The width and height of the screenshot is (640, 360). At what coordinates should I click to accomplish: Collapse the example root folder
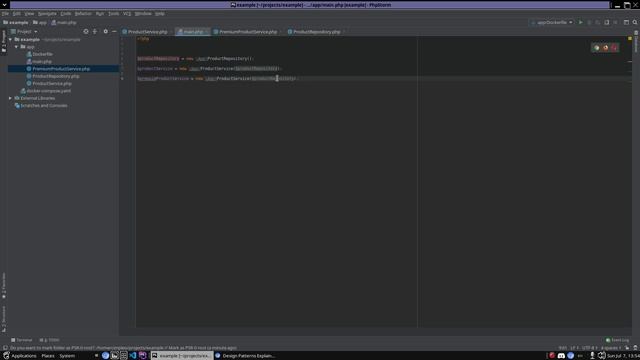tap(10, 40)
